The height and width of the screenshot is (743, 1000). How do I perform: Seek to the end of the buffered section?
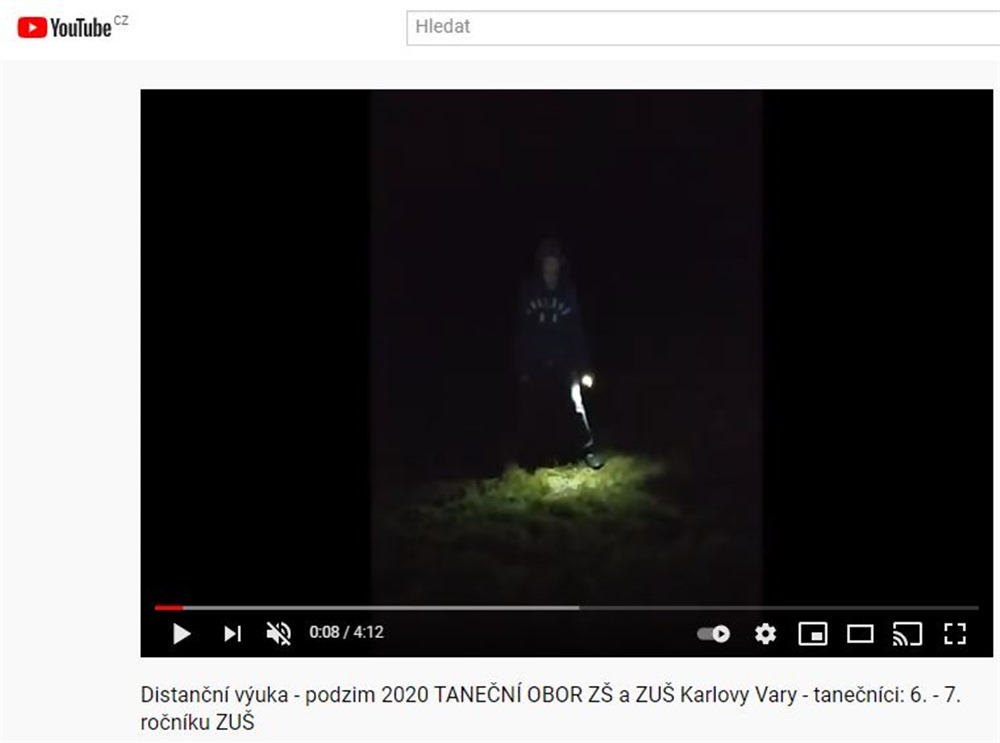pyautogui.click(x=578, y=608)
